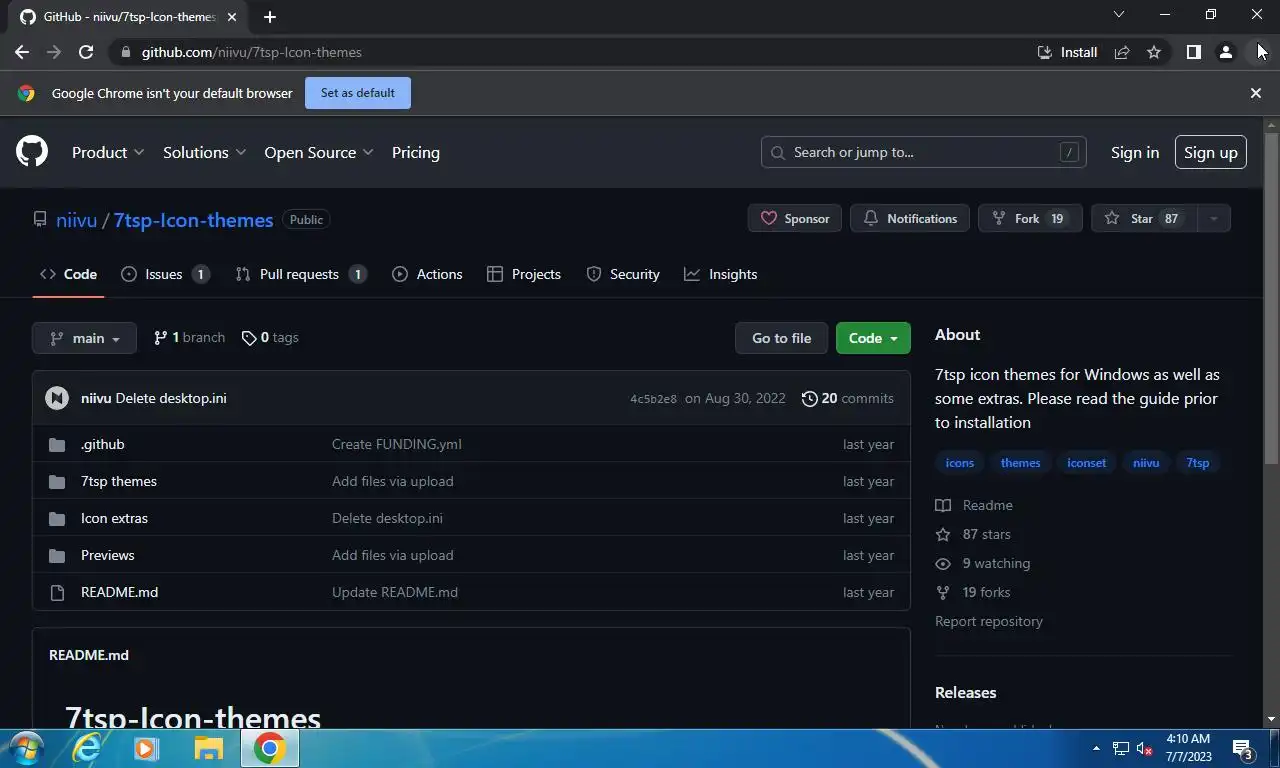Image resolution: width=1280 pixels, height=768 pixels.
Task: Select the 7tsp topic tag
Action: click(x=1198, y=463)
